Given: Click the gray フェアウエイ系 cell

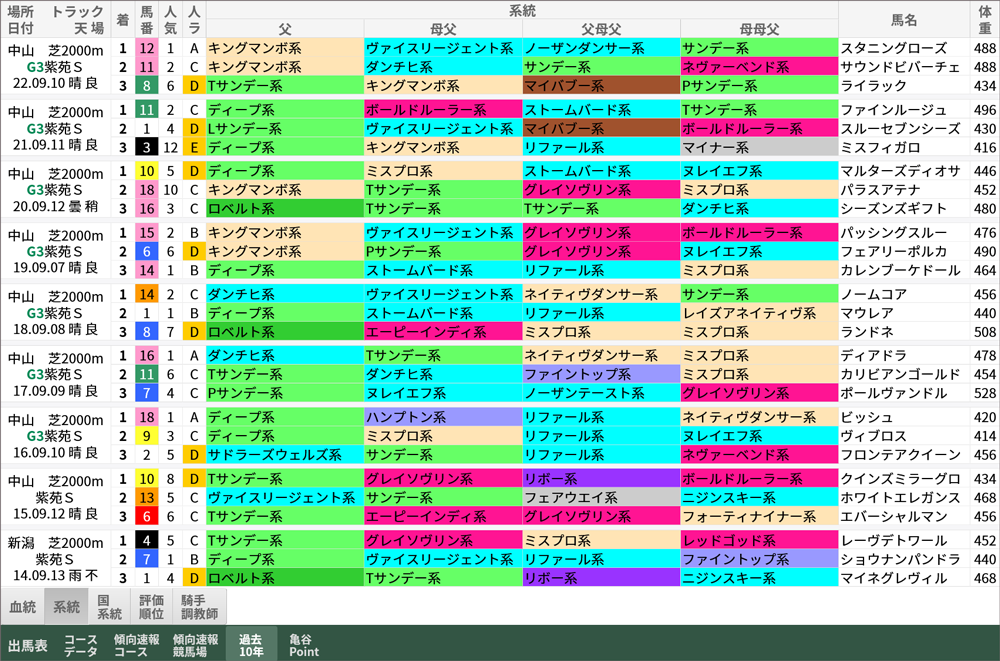Looking at the screenshot, I should [600, 498].
